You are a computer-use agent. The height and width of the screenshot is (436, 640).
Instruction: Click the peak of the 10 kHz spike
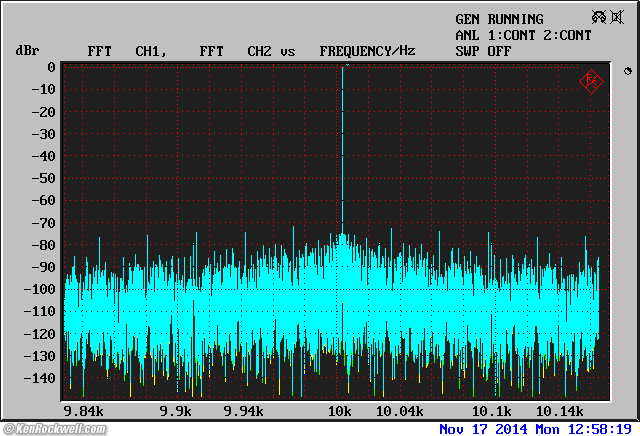(x=344, y=68)
